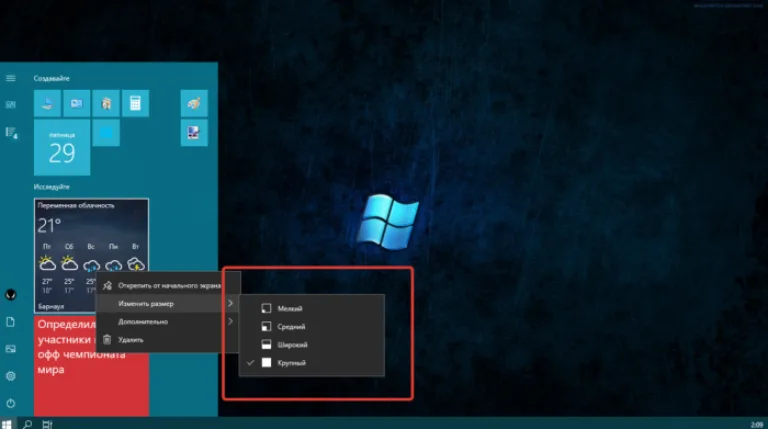Open the calendar tile showing 29

[x=62, y=147]
